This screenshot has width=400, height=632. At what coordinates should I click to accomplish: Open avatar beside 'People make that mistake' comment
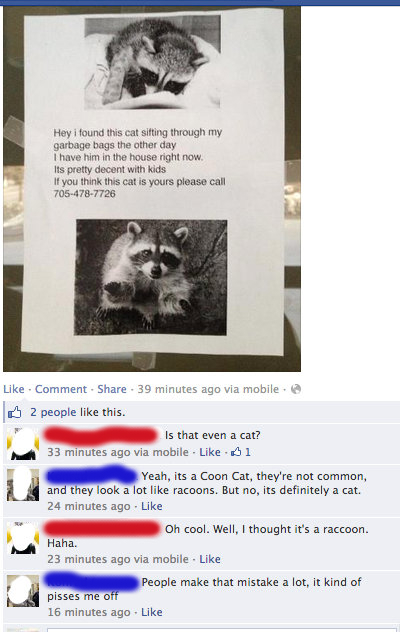pyautogui.click(x=23, y=590)
